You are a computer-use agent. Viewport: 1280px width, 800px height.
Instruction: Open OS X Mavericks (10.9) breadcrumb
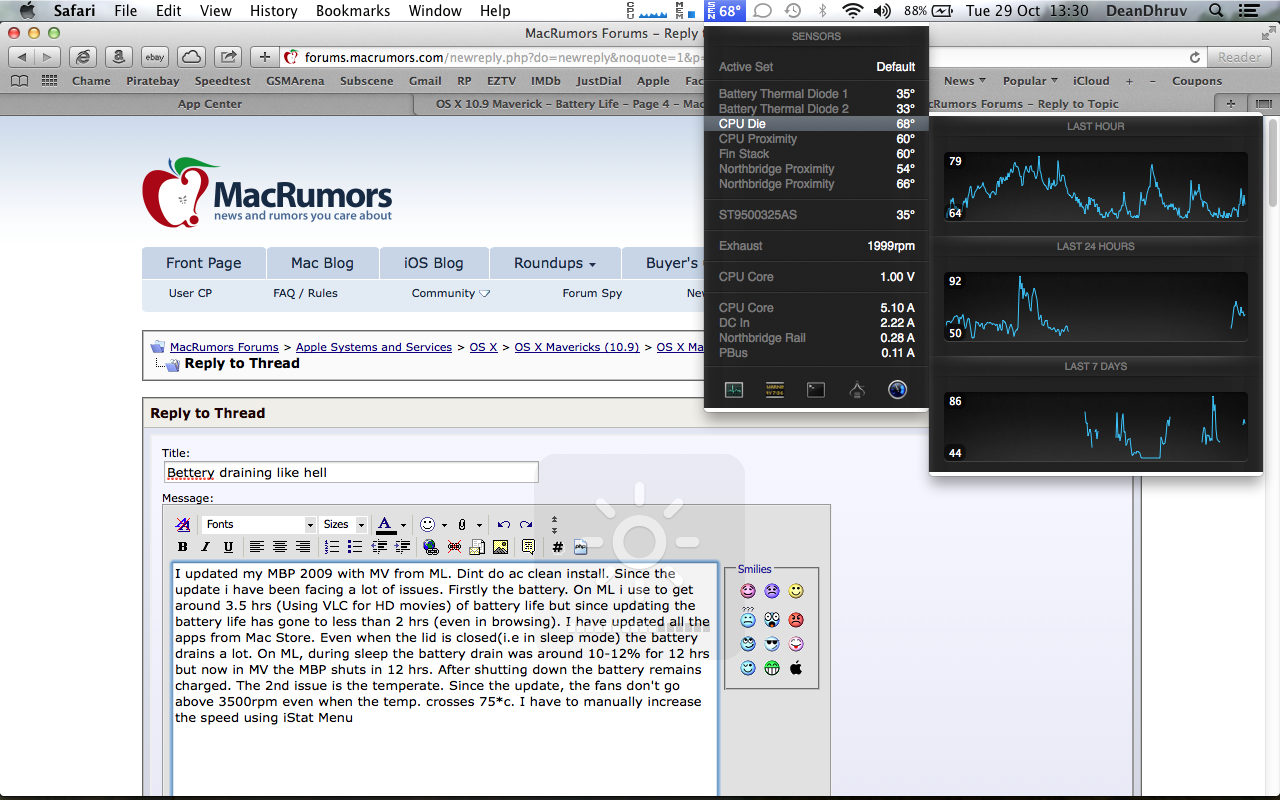point(577,347)
